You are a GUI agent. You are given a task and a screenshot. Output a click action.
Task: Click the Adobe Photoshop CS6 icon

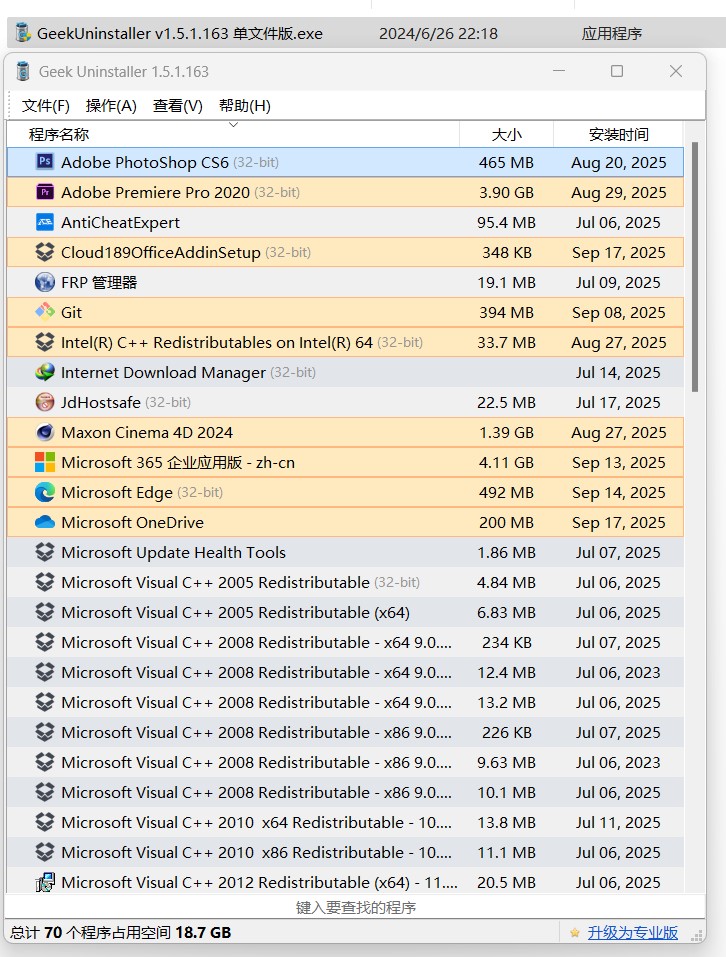click(x=45, y=162)
